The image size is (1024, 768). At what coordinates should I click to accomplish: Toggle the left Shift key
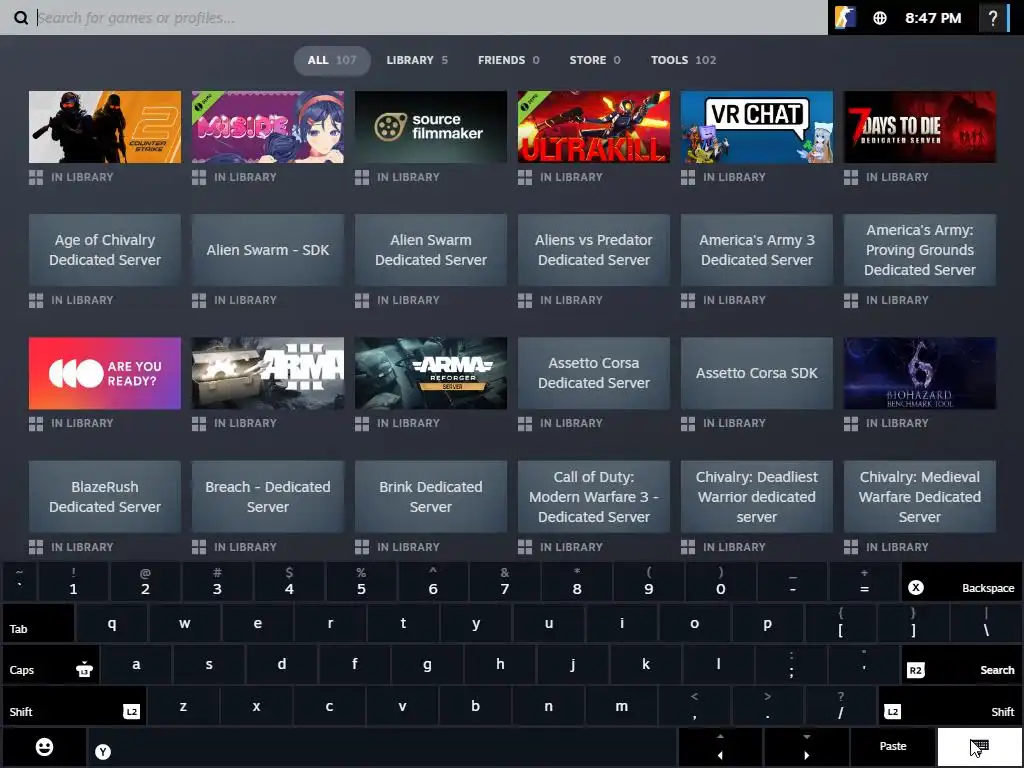click(x=74, y=706)
